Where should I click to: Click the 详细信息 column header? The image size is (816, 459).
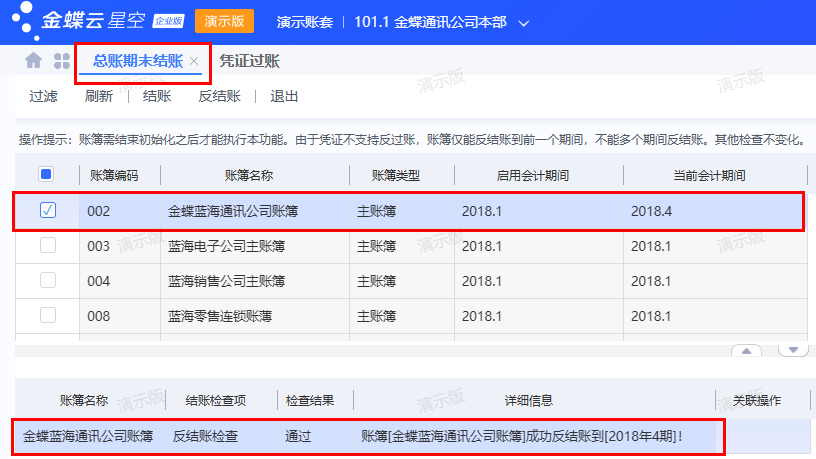[x=528, y=400]
